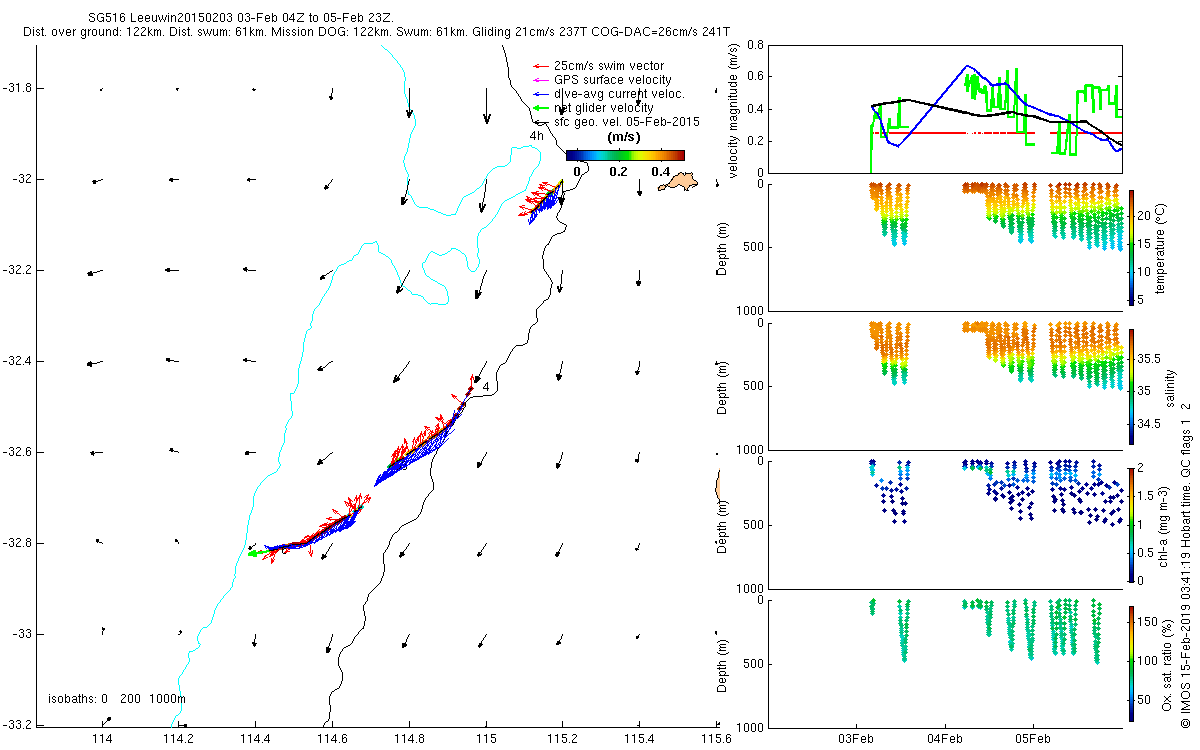This screenshot has height=750, width=1200.
Task: Click the large black arrow near -31.8 latitude
Action: coord(487,105)
